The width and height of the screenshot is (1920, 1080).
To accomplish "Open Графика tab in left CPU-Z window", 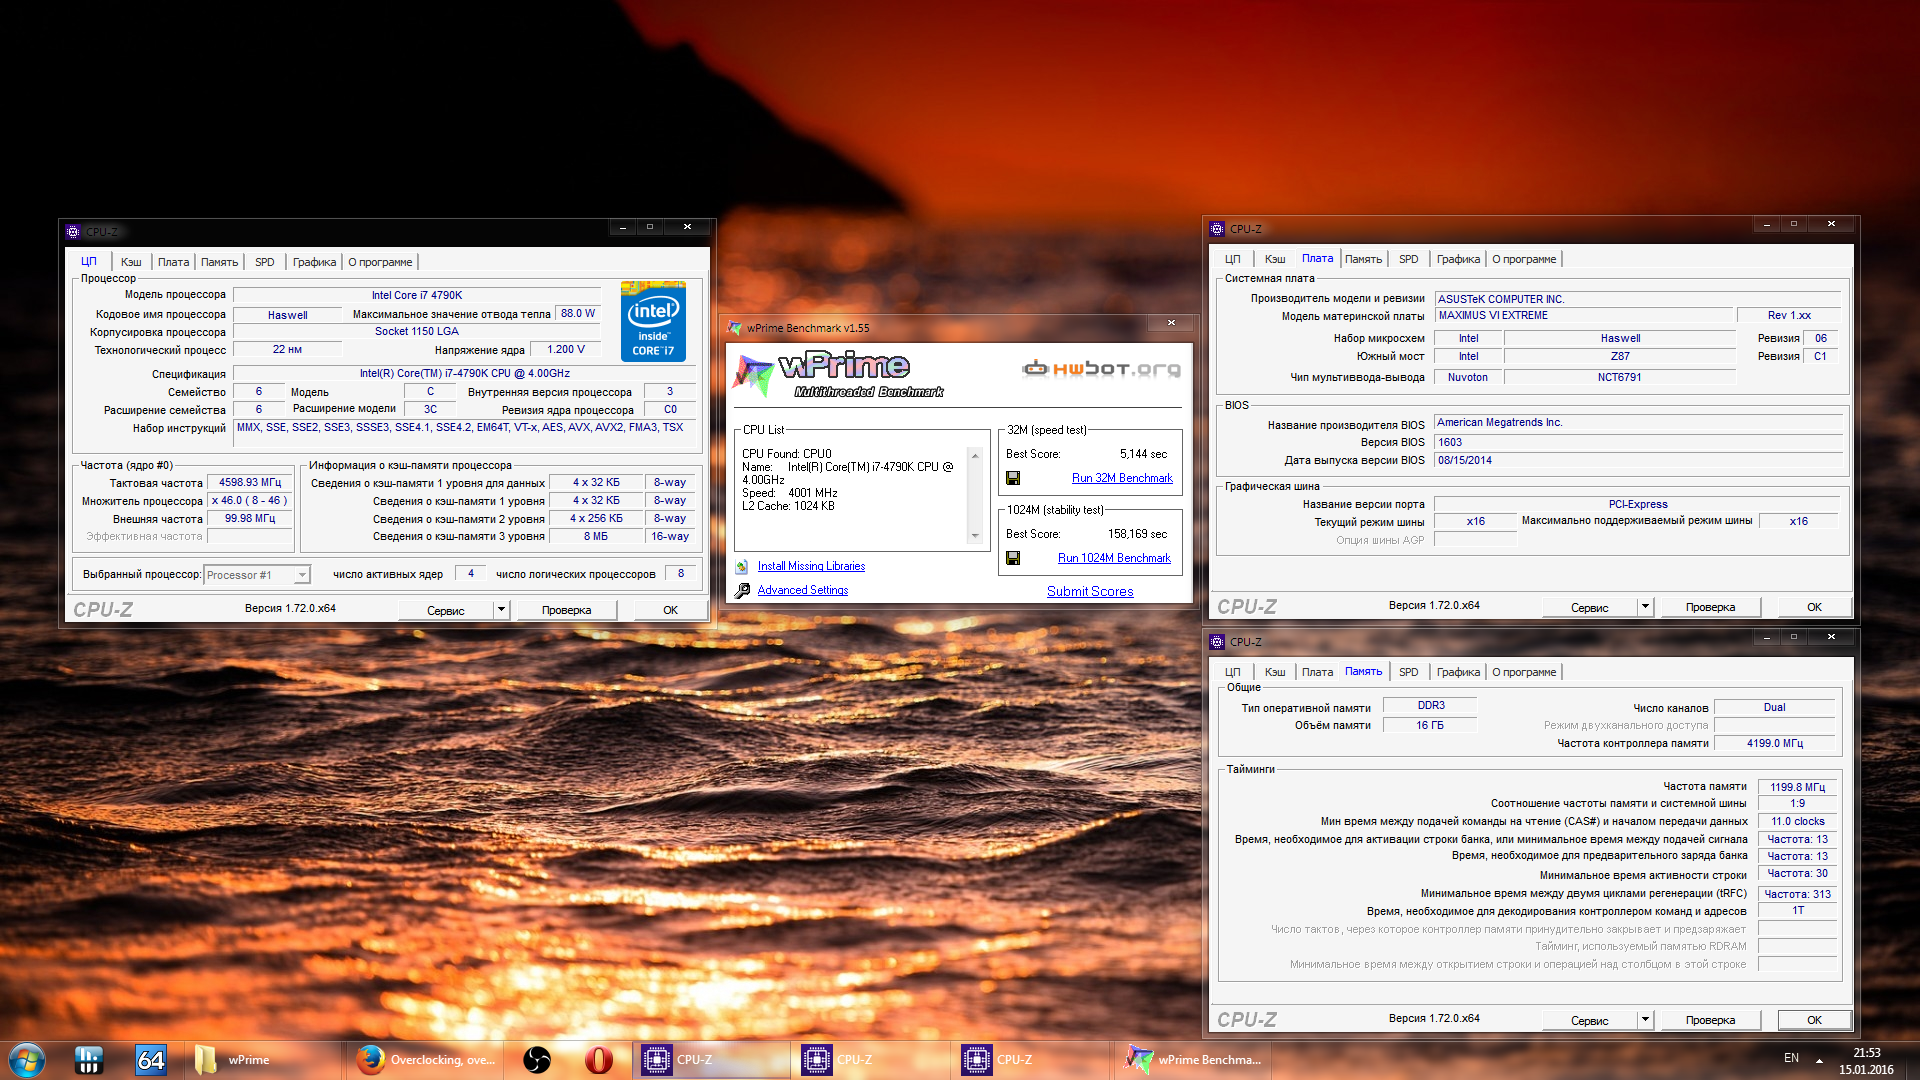I will tap(314, 262).
